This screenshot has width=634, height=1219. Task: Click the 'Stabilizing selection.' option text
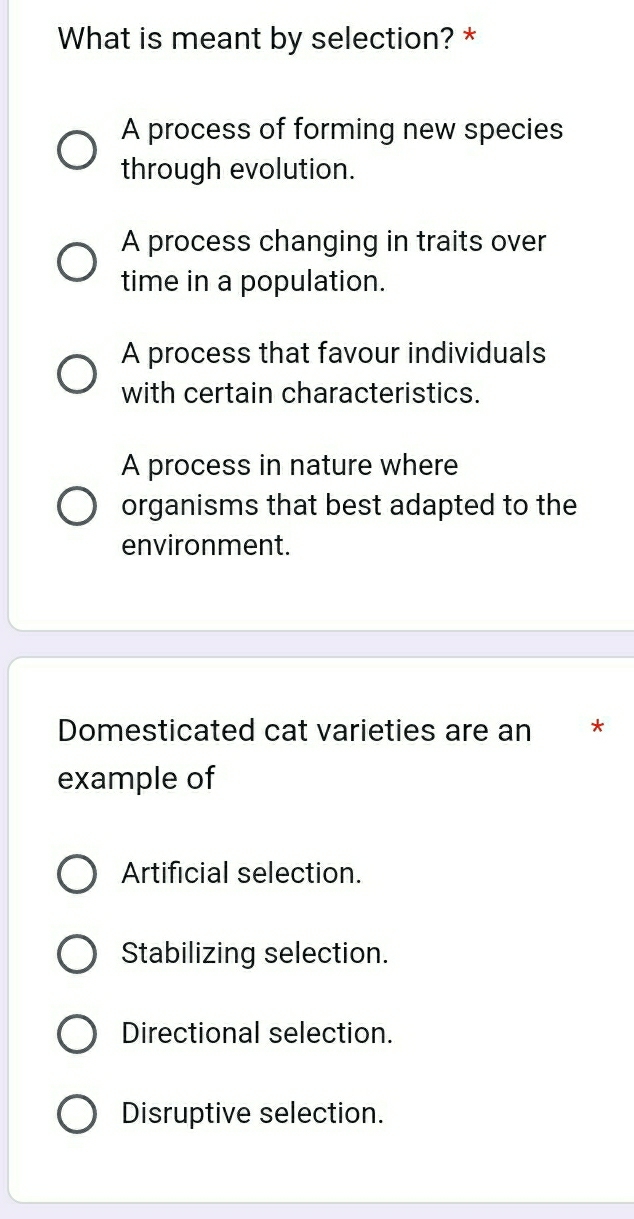coord(254,953)
